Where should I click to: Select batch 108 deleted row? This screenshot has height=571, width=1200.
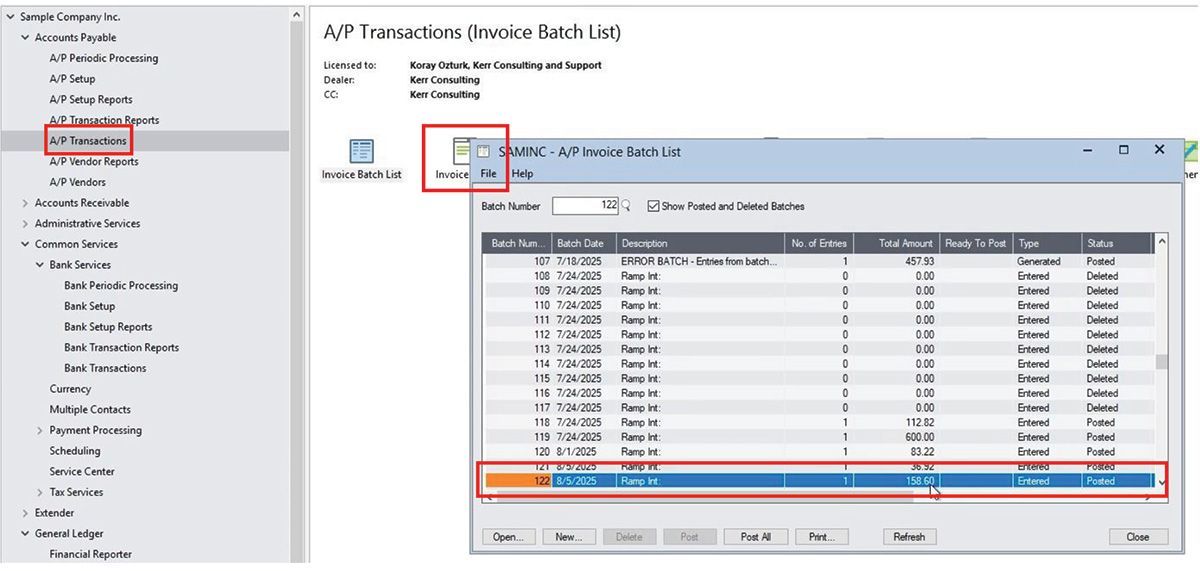(819, 276)
